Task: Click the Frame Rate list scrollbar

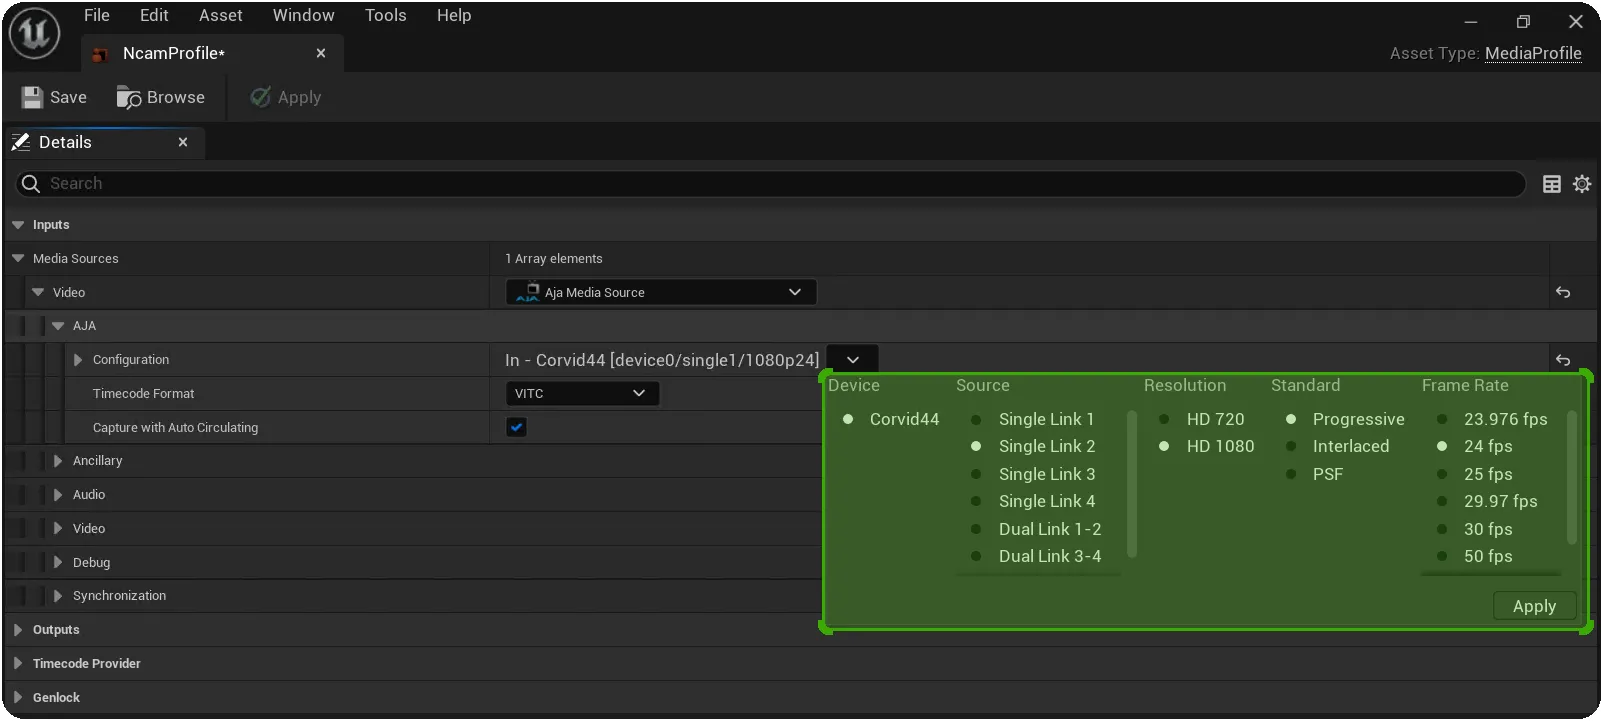Action: click(x=1572, y=478)
